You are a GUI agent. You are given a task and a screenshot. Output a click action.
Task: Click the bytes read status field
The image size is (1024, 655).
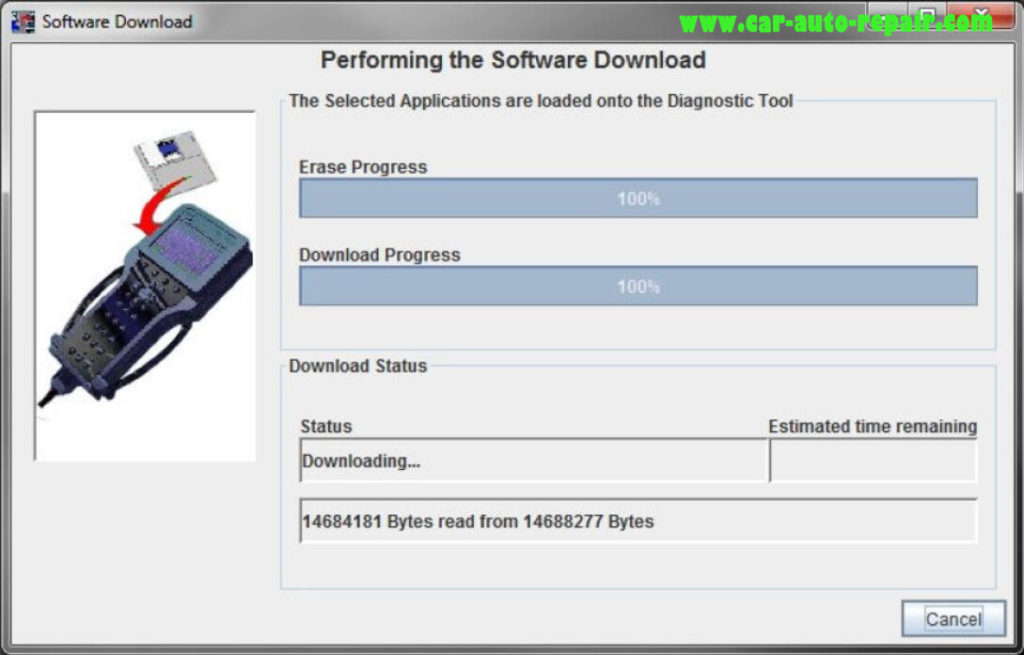[638, 520]
